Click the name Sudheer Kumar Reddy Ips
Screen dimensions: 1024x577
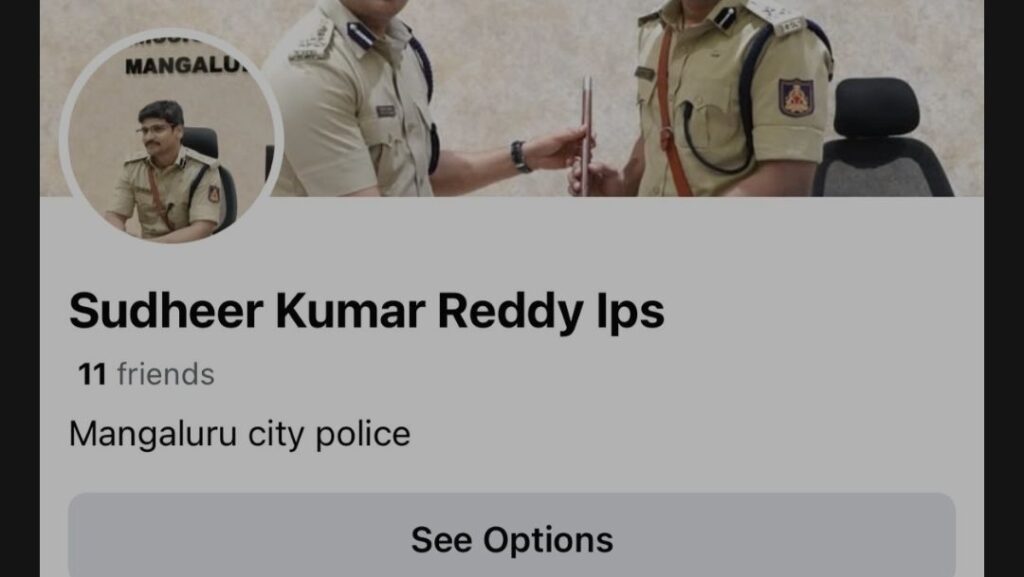coord(366,311)
